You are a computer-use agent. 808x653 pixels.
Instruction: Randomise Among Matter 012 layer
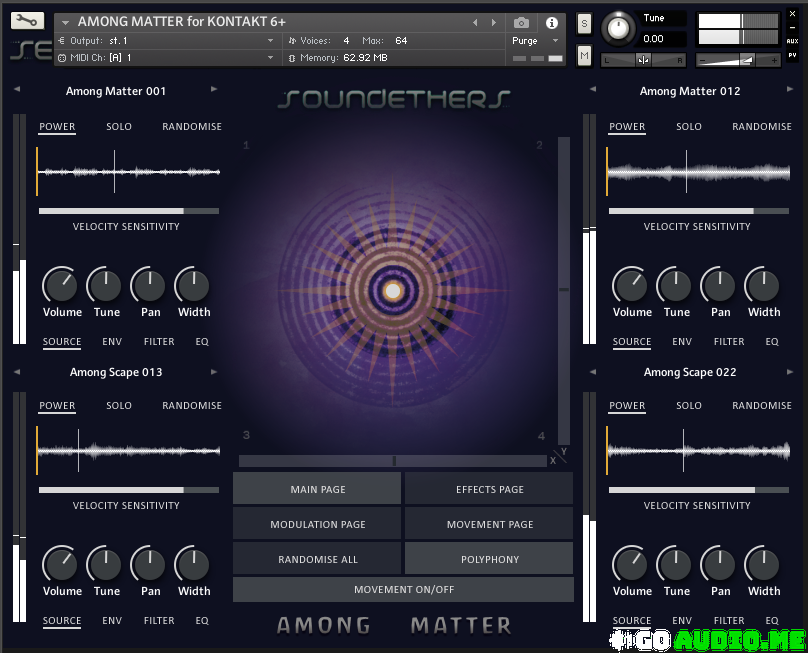point(762,127)
